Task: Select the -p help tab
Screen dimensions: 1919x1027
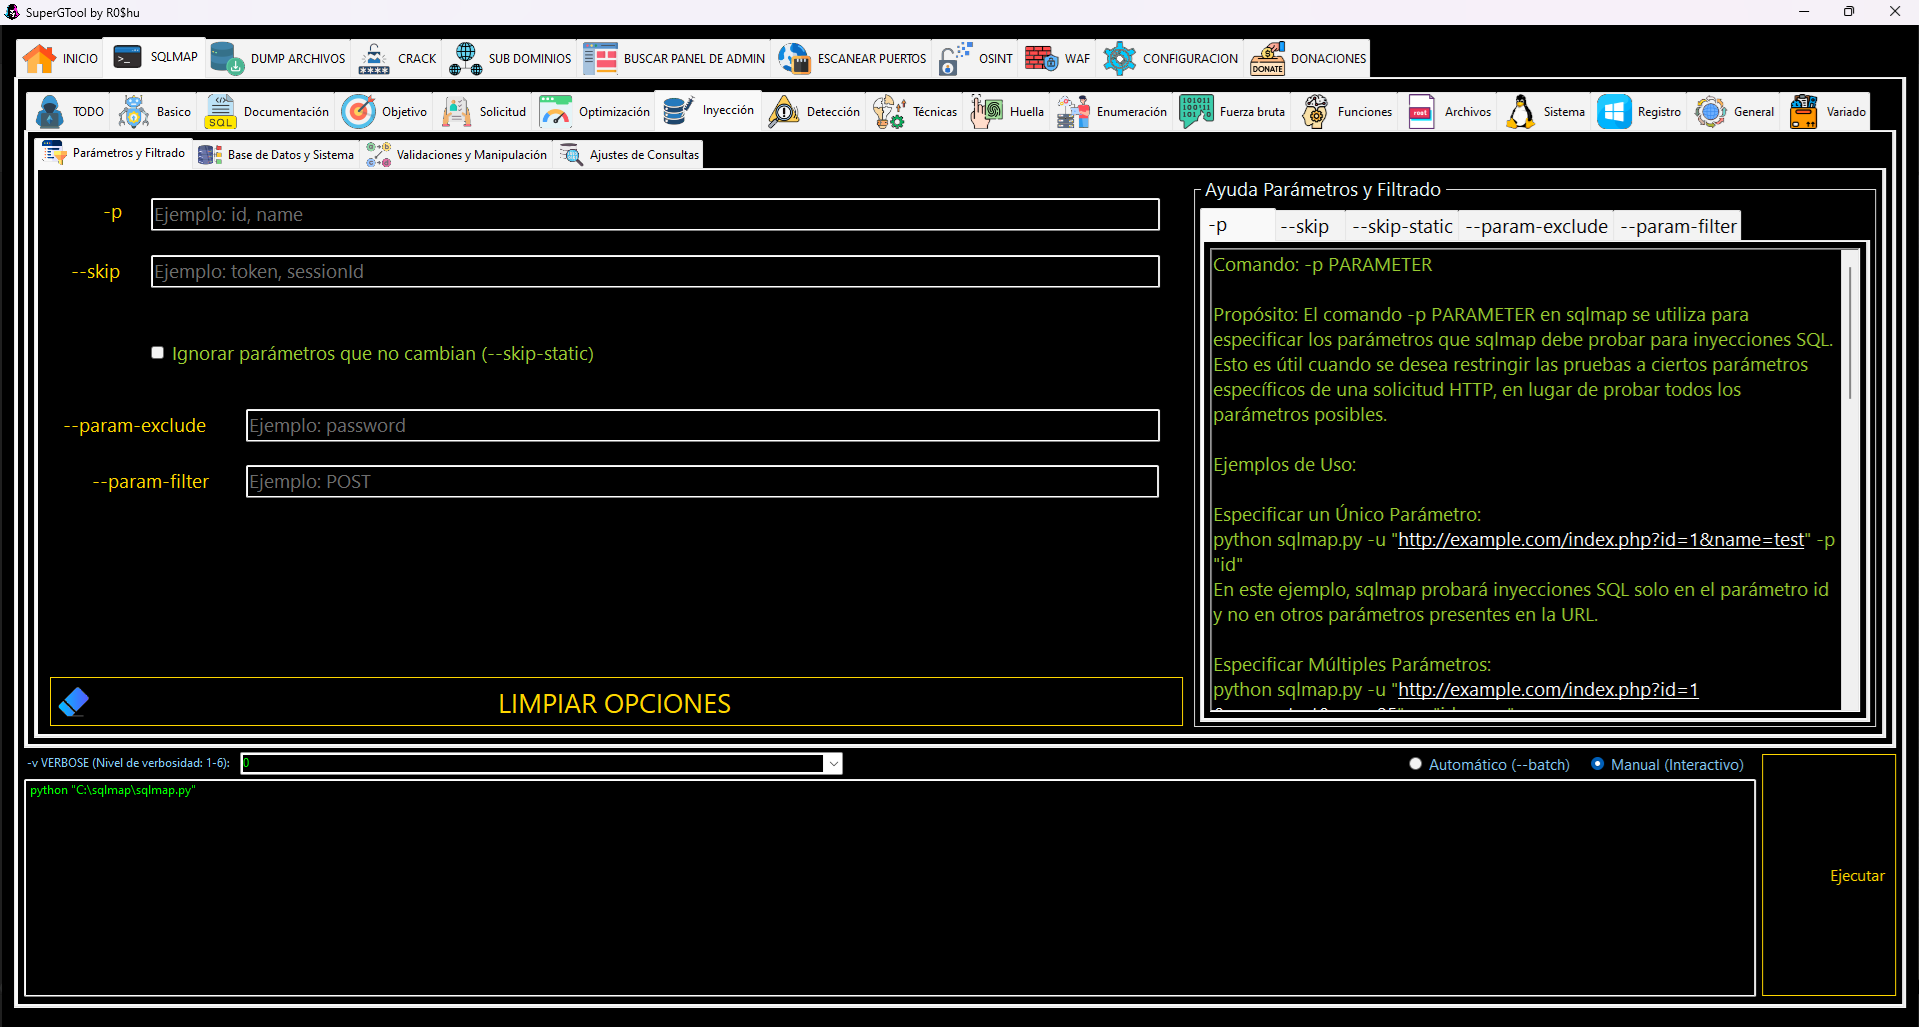Action: (1238, 226)
